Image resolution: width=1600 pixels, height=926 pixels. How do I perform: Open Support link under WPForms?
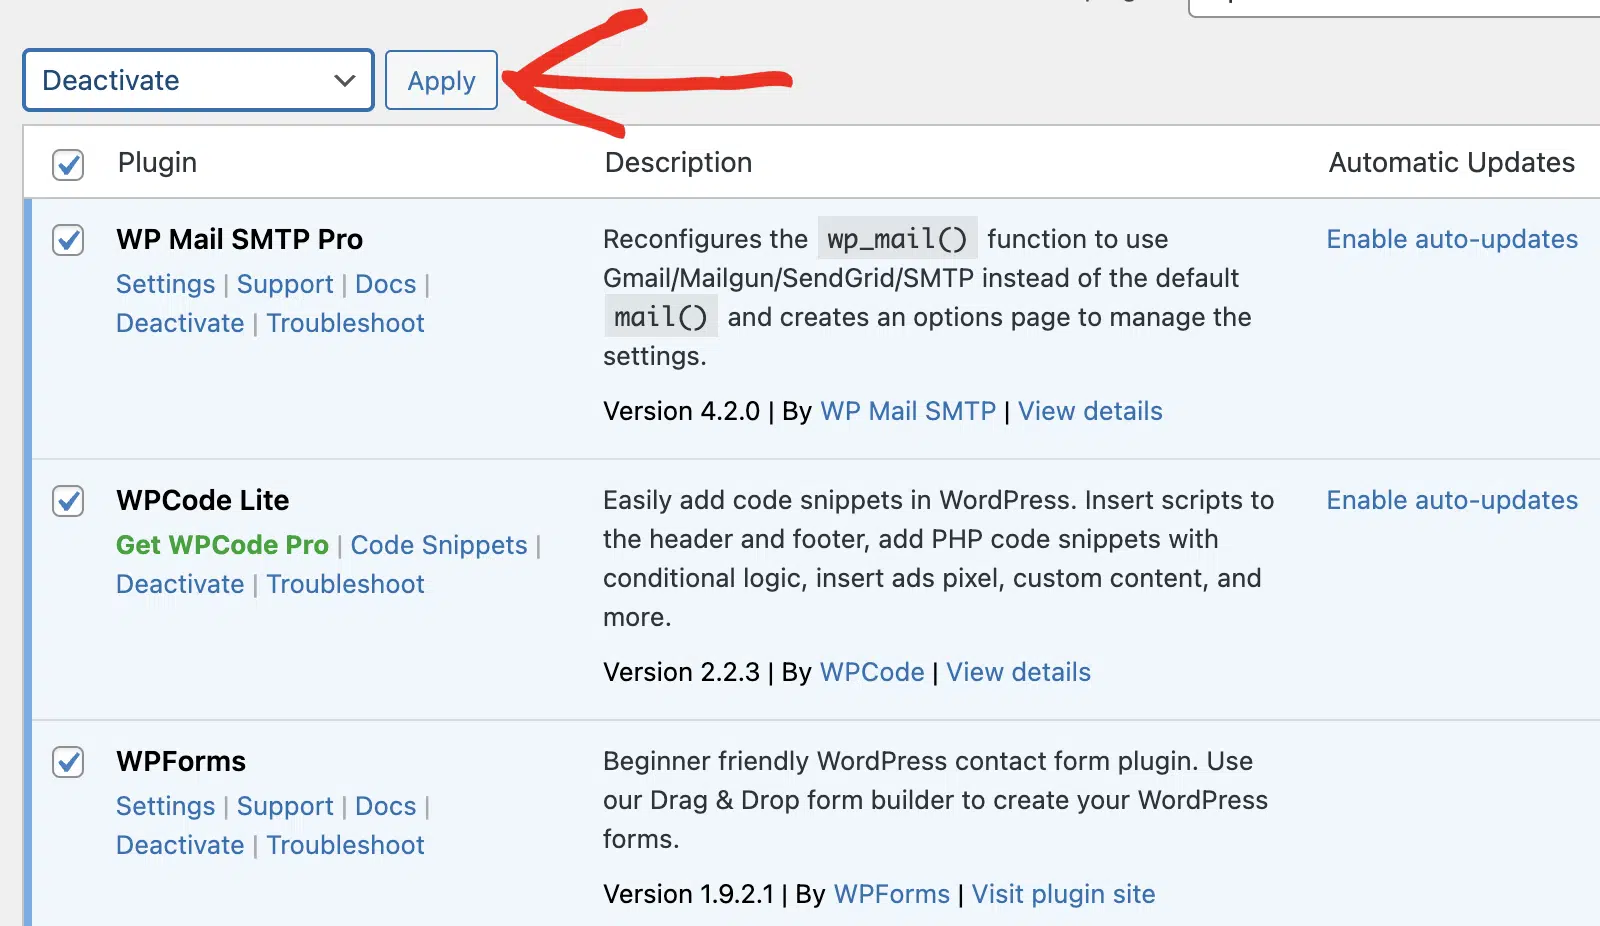pyautogui.click(x=285, y=806)
